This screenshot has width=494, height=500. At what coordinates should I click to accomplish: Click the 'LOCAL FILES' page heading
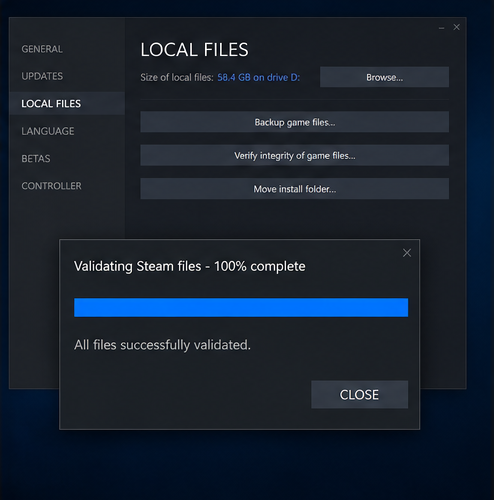point(194,50)
